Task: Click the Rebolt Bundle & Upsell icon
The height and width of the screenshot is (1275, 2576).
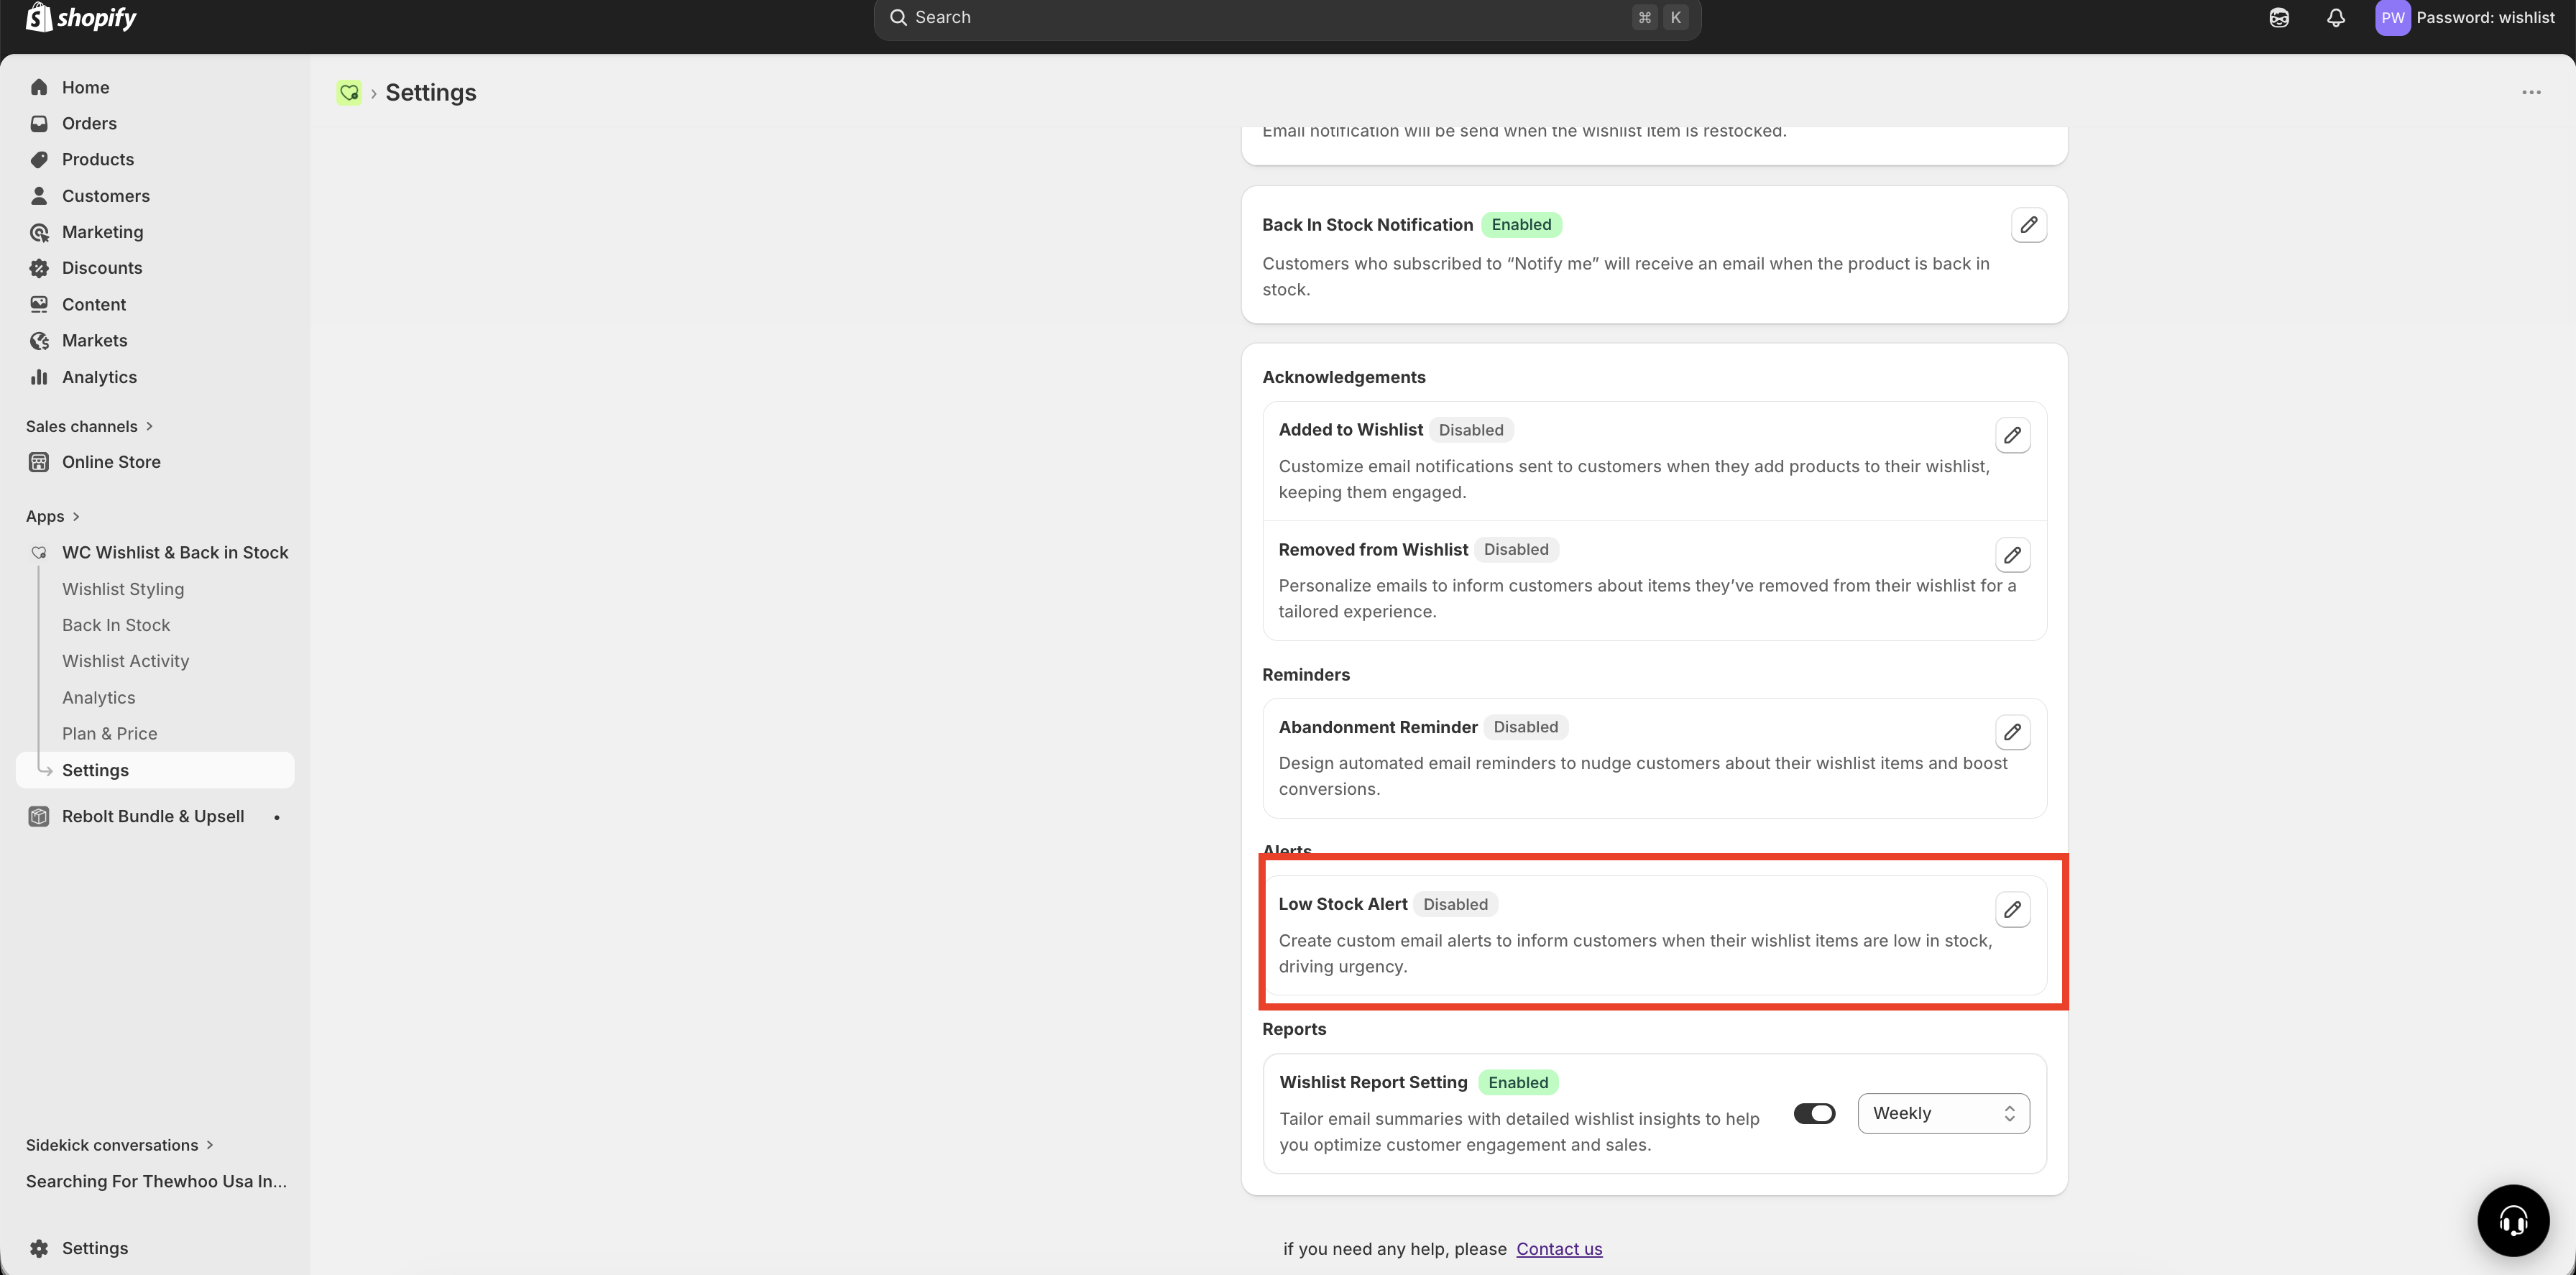Action: pos(39,816)
